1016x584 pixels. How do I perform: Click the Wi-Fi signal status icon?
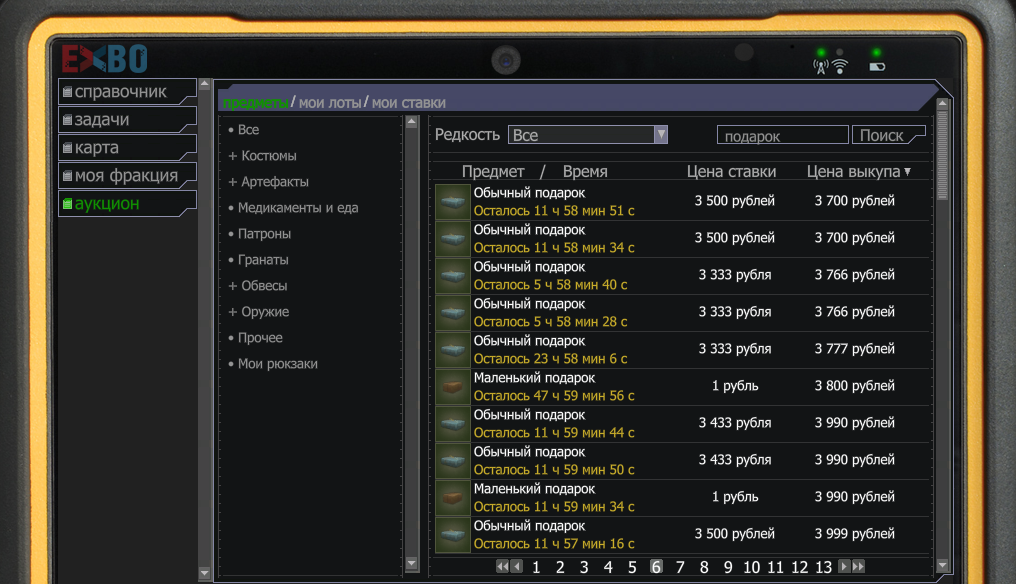pos(840,66)
